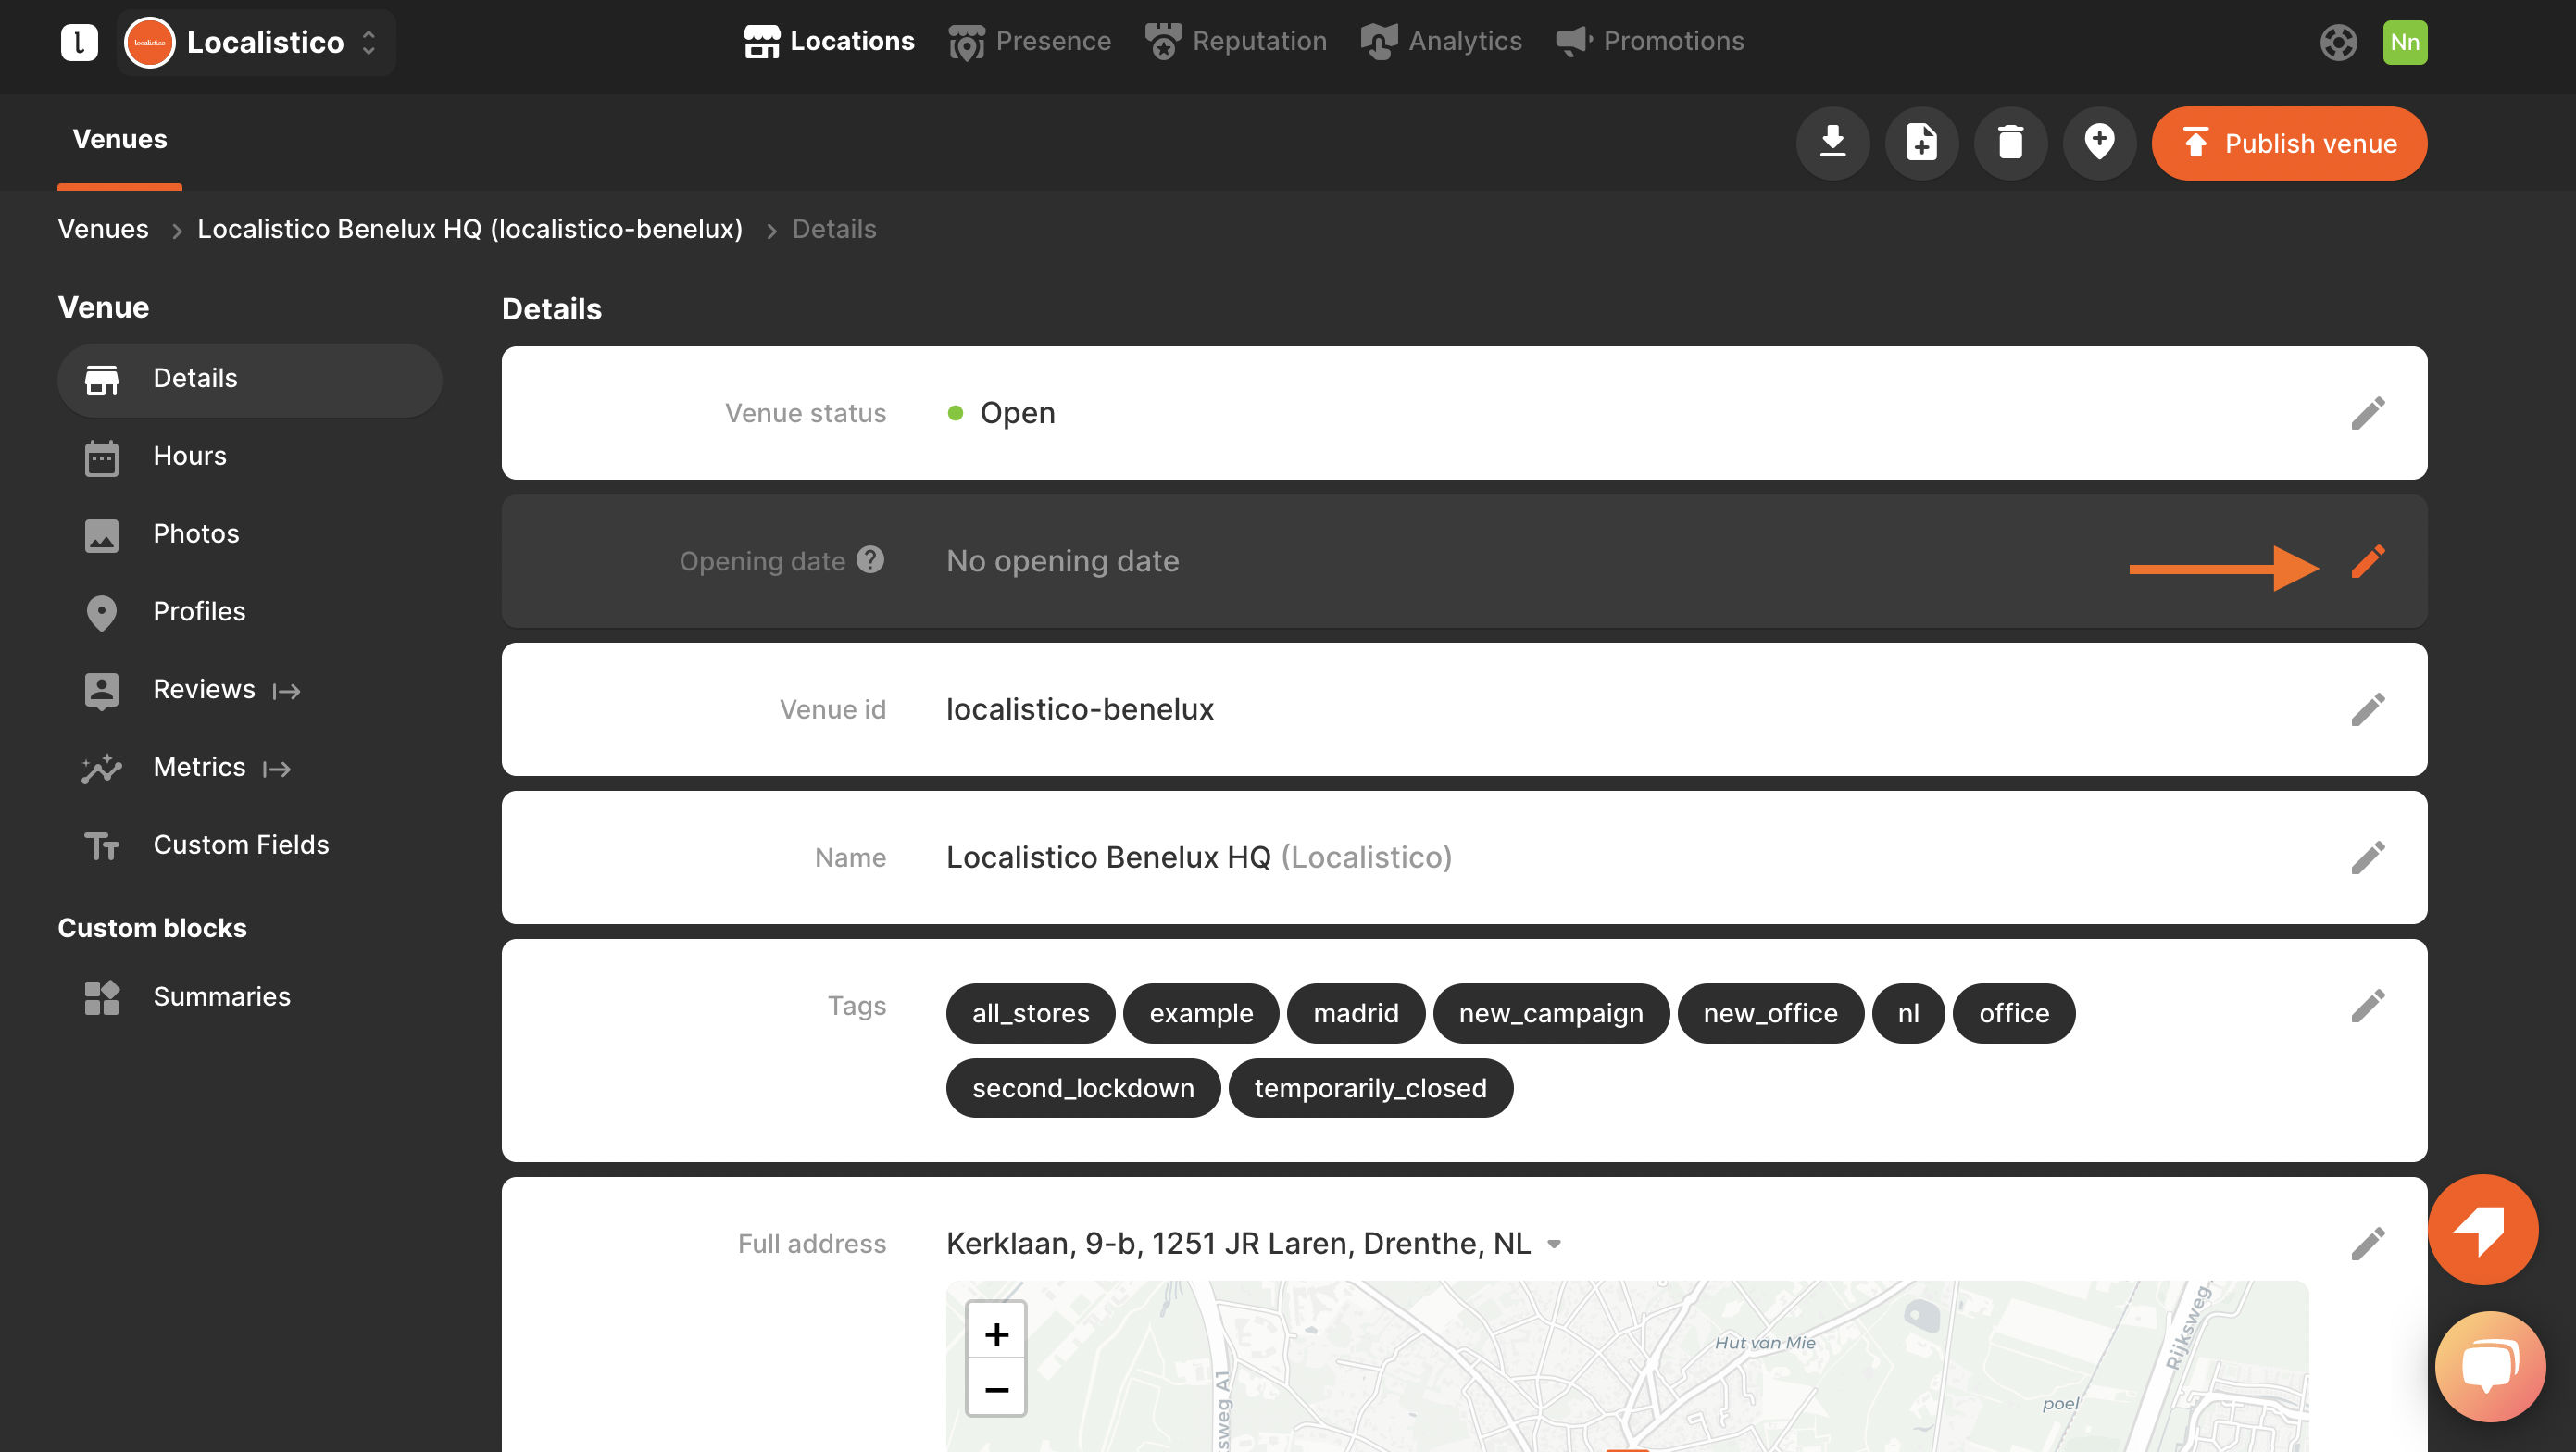Screen dimensions: 2576x1452
Task: Open the Locations menu
Action: pyautogui.click(x=828, y=41)
